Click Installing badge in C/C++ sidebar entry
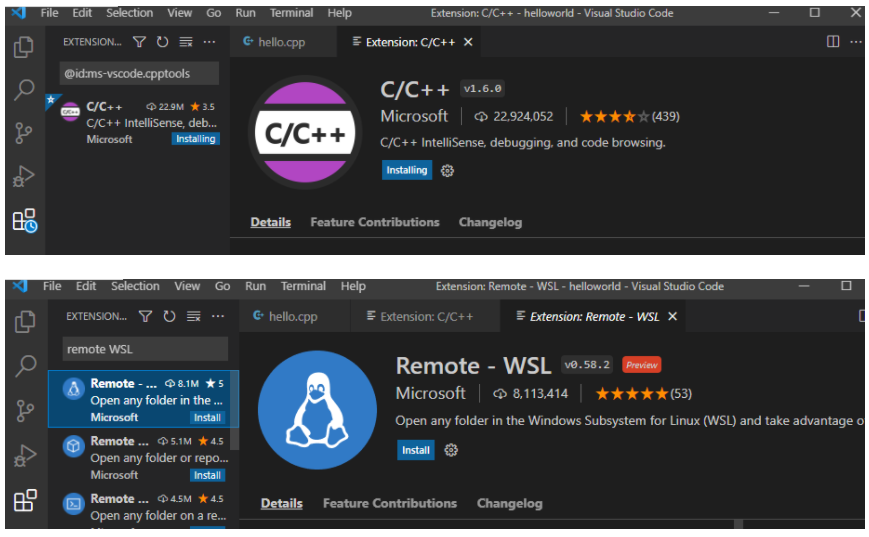The width and height of the screenshot is (869, 537). 196,139
